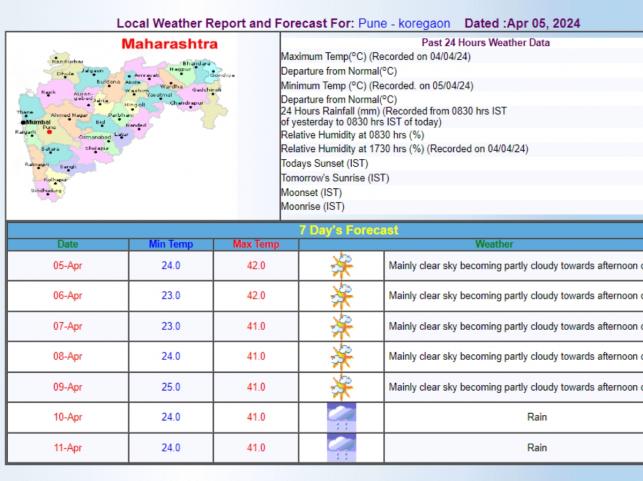The height and width of the screenshot is (481, 643).
Task: Click the Weather column header
Action: [513, 243]
